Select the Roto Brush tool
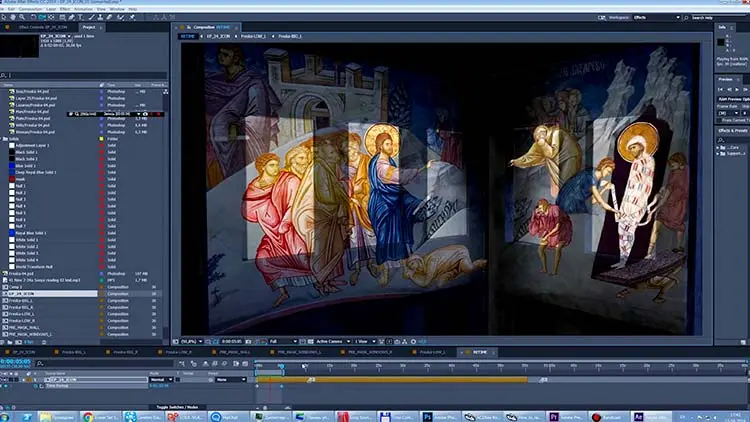Image resolution: width=750 pixels, height=422 pixels. click(121, 17)
